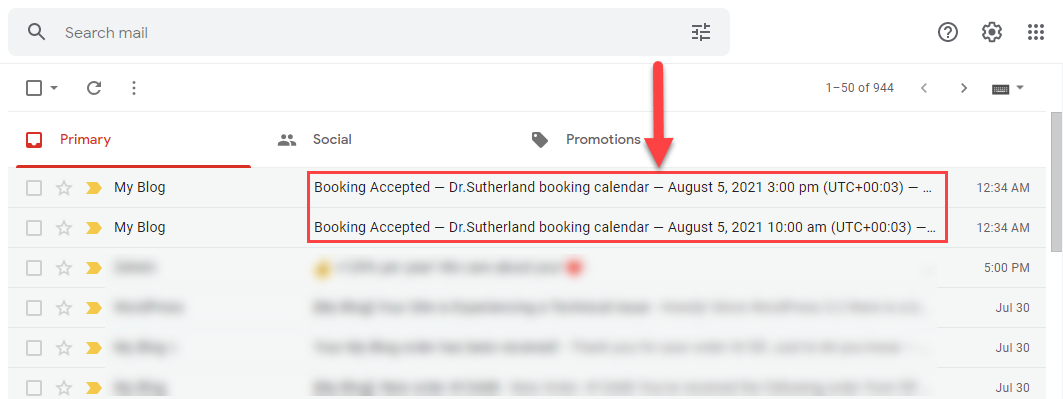Click the Search mail field
Screen dimensions: 1063x399
pyautogui.click(x=369, y=33)
